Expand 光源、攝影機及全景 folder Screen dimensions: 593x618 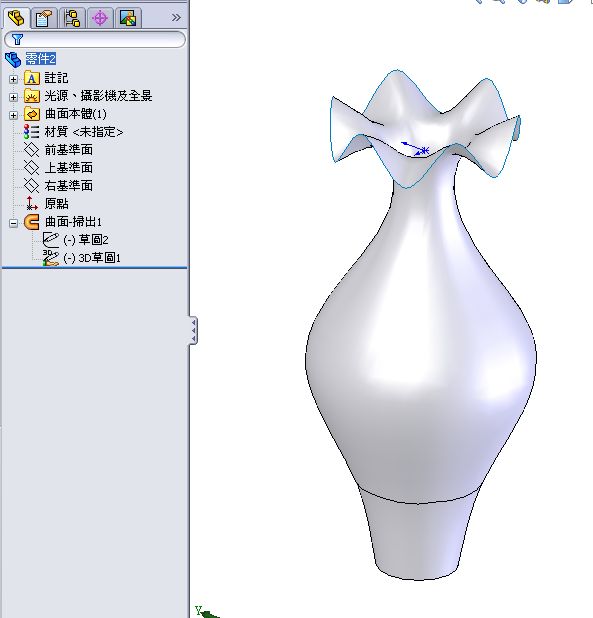[13, 97]
